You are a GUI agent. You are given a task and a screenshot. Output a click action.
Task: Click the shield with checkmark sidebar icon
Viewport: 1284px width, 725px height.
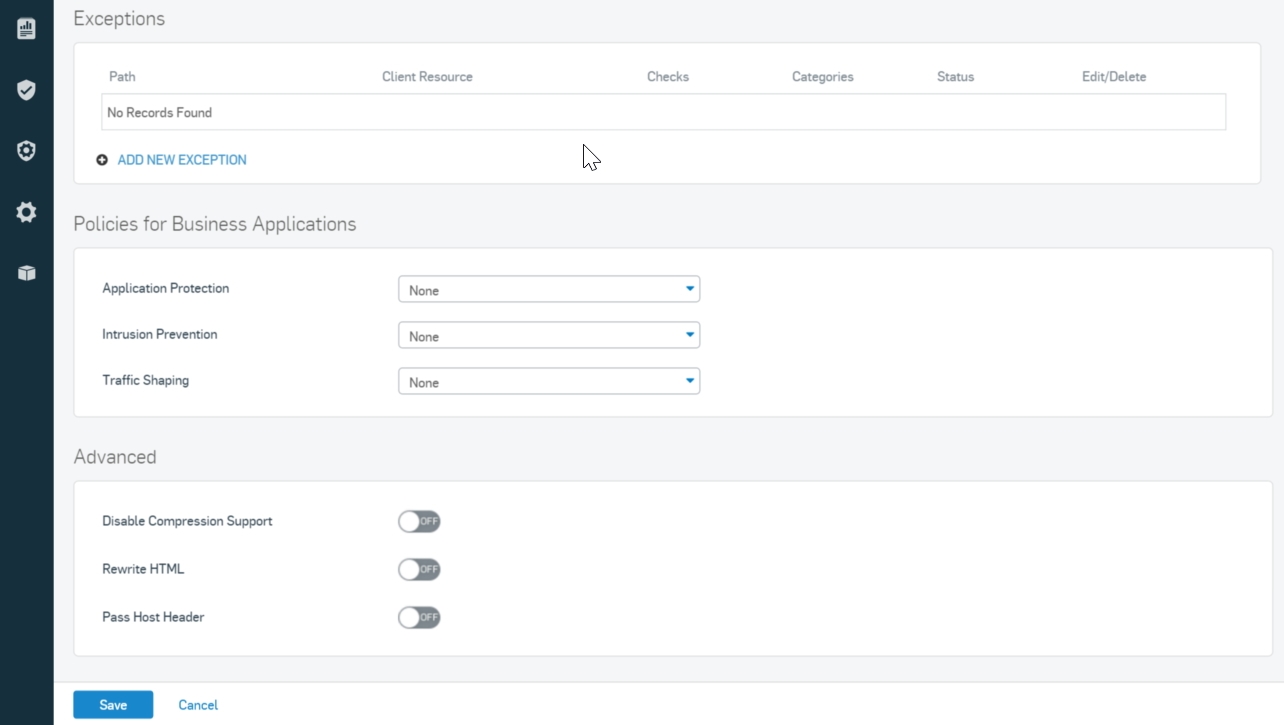click(x=26, y=90)
